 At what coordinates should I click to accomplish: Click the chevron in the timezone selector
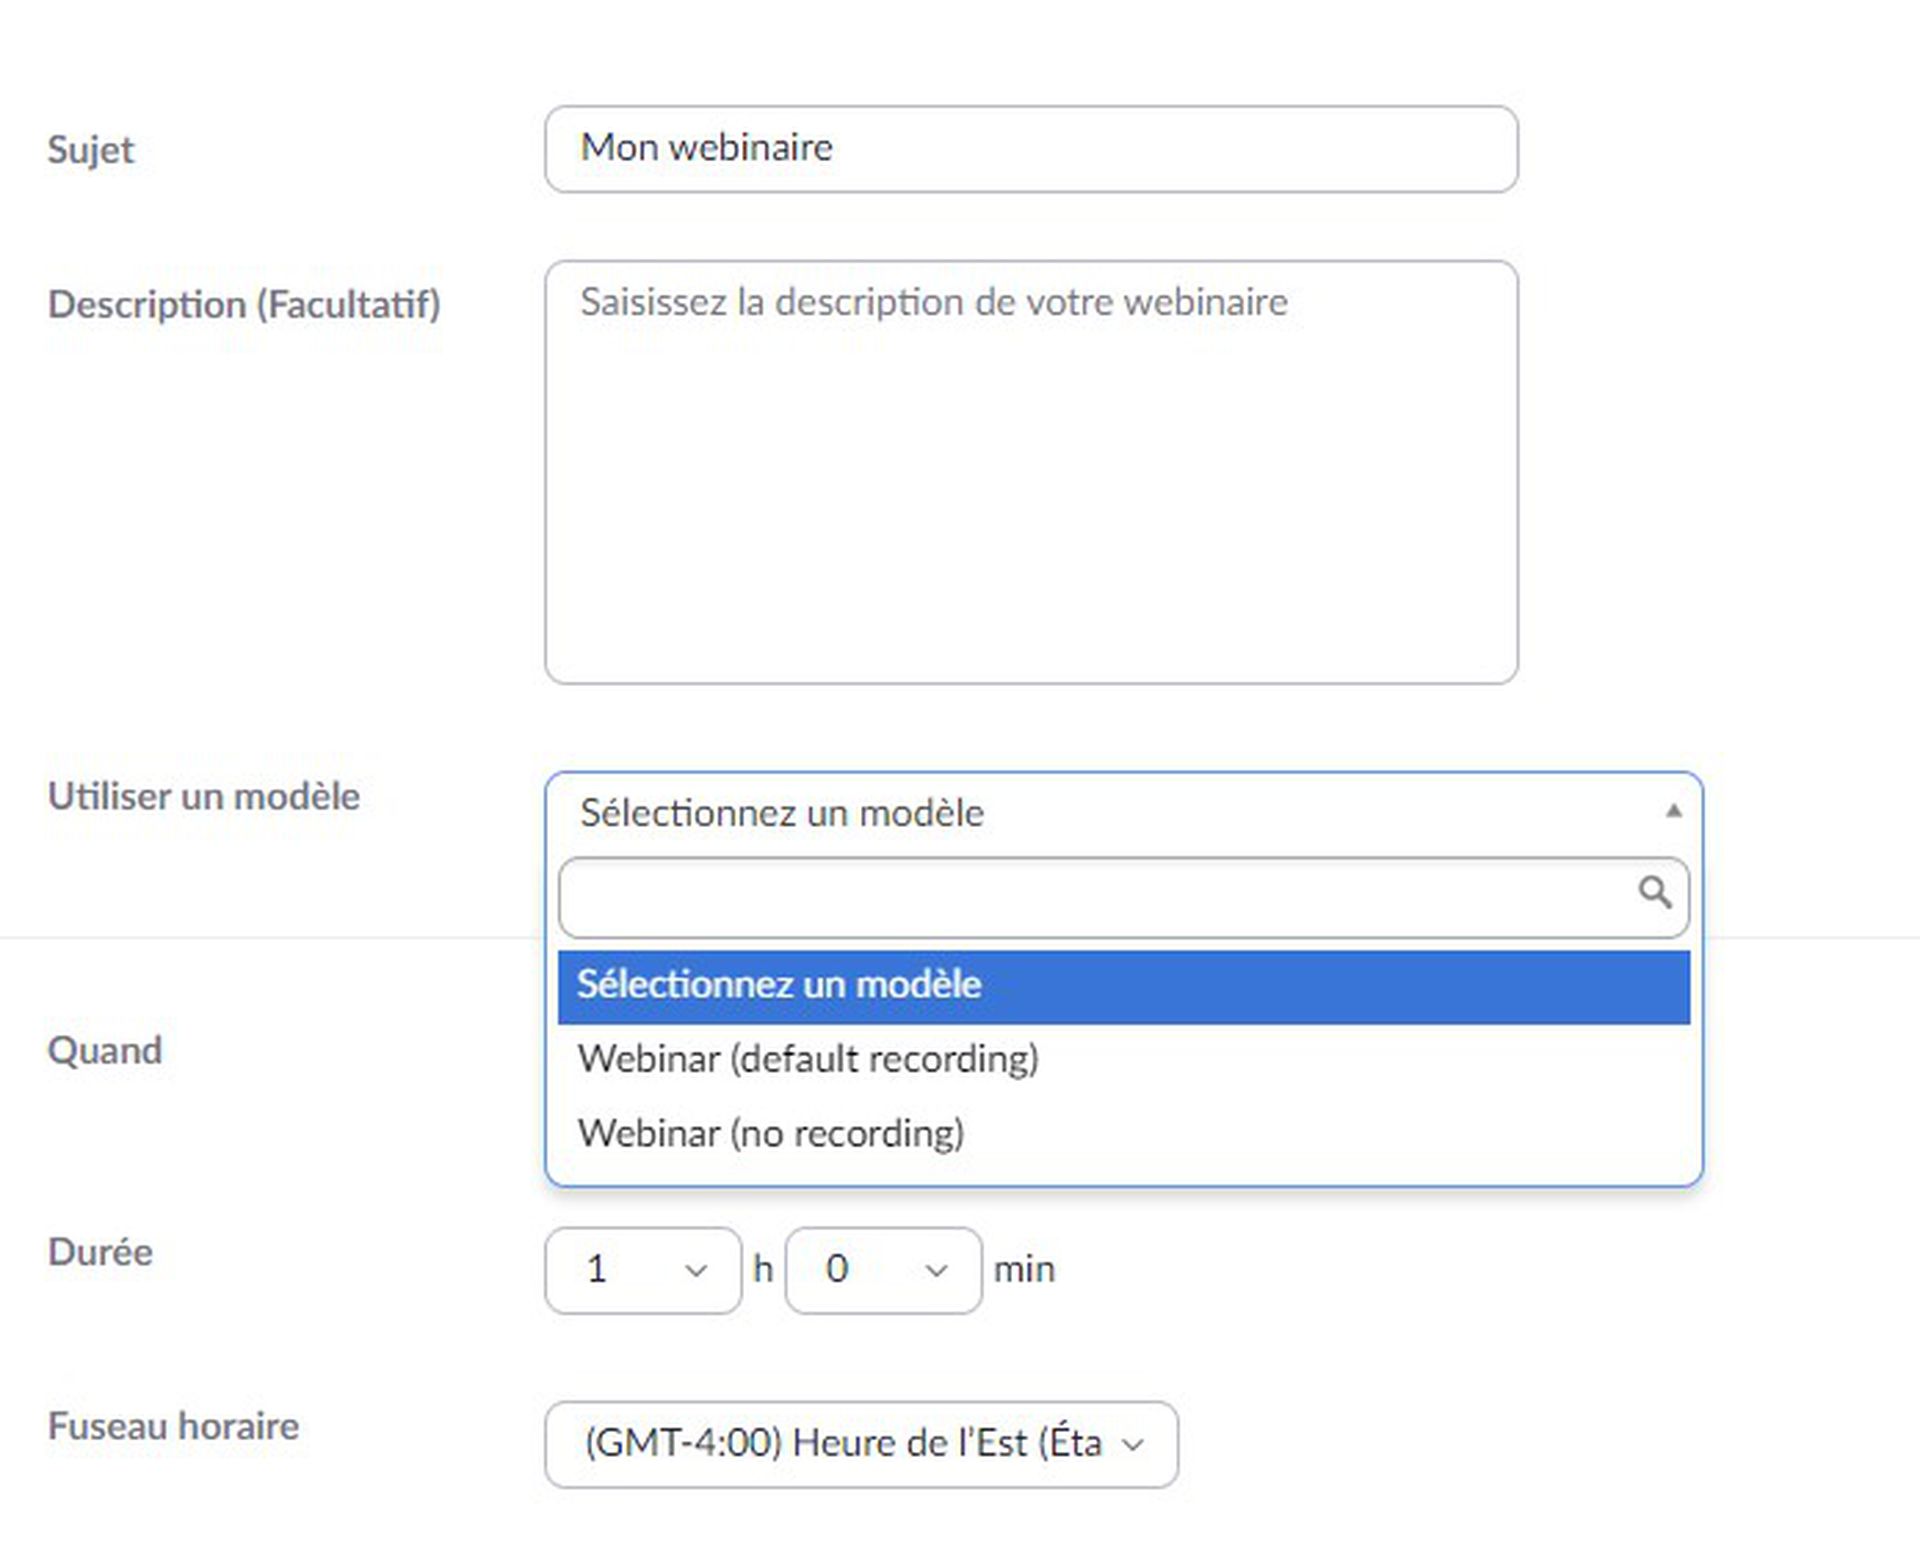click(1133, 1445)
